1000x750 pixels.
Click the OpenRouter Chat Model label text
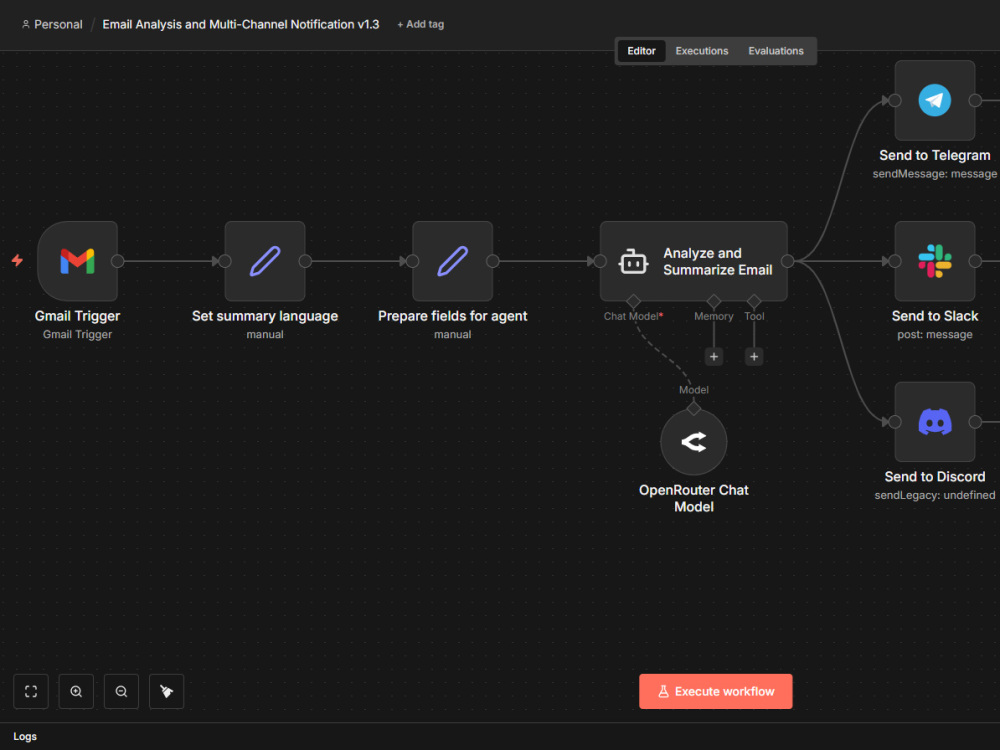point(693,498)
